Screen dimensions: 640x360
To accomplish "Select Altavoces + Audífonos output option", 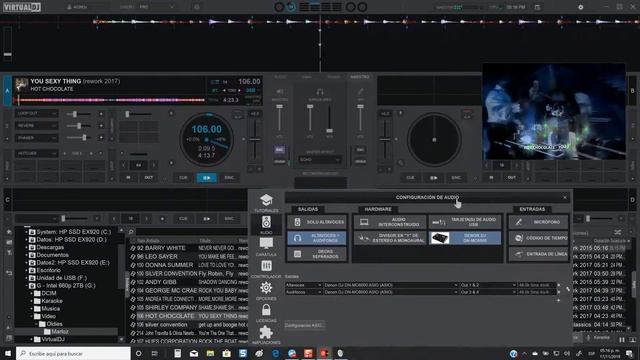I will pyautogui.click(x=317, y=238).
